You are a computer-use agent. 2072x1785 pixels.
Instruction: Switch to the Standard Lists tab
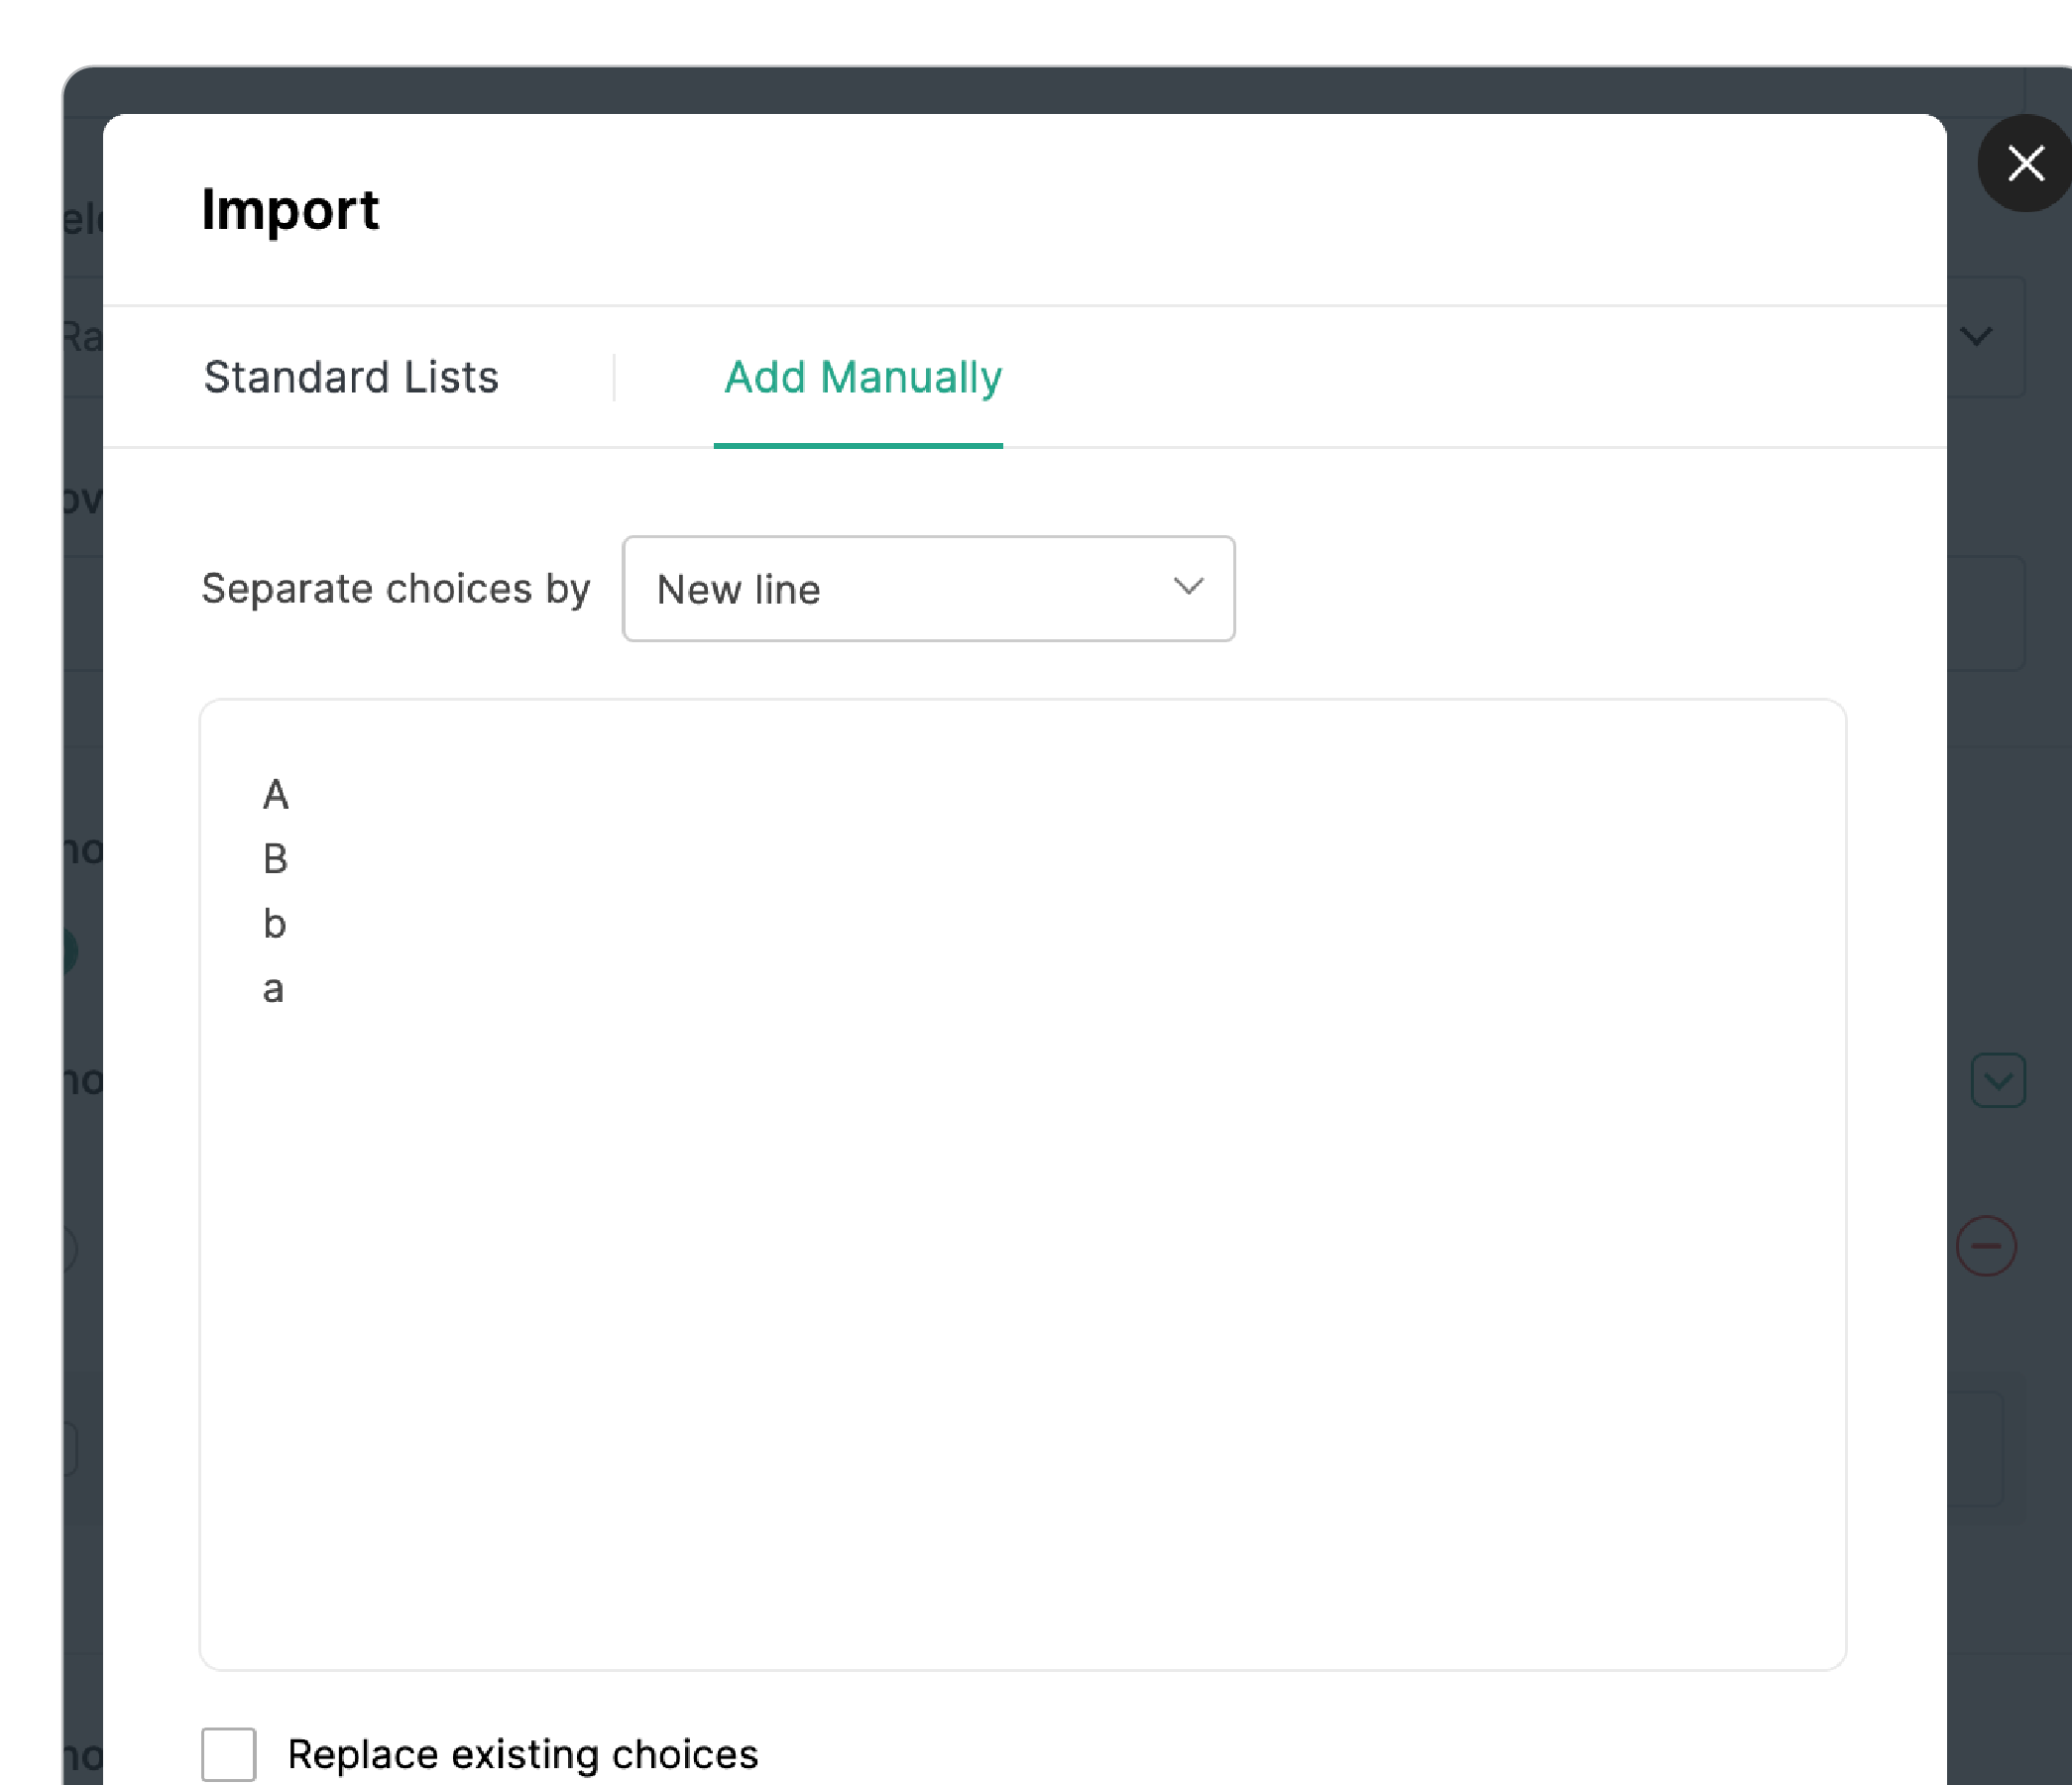click(x=351, y=377)
